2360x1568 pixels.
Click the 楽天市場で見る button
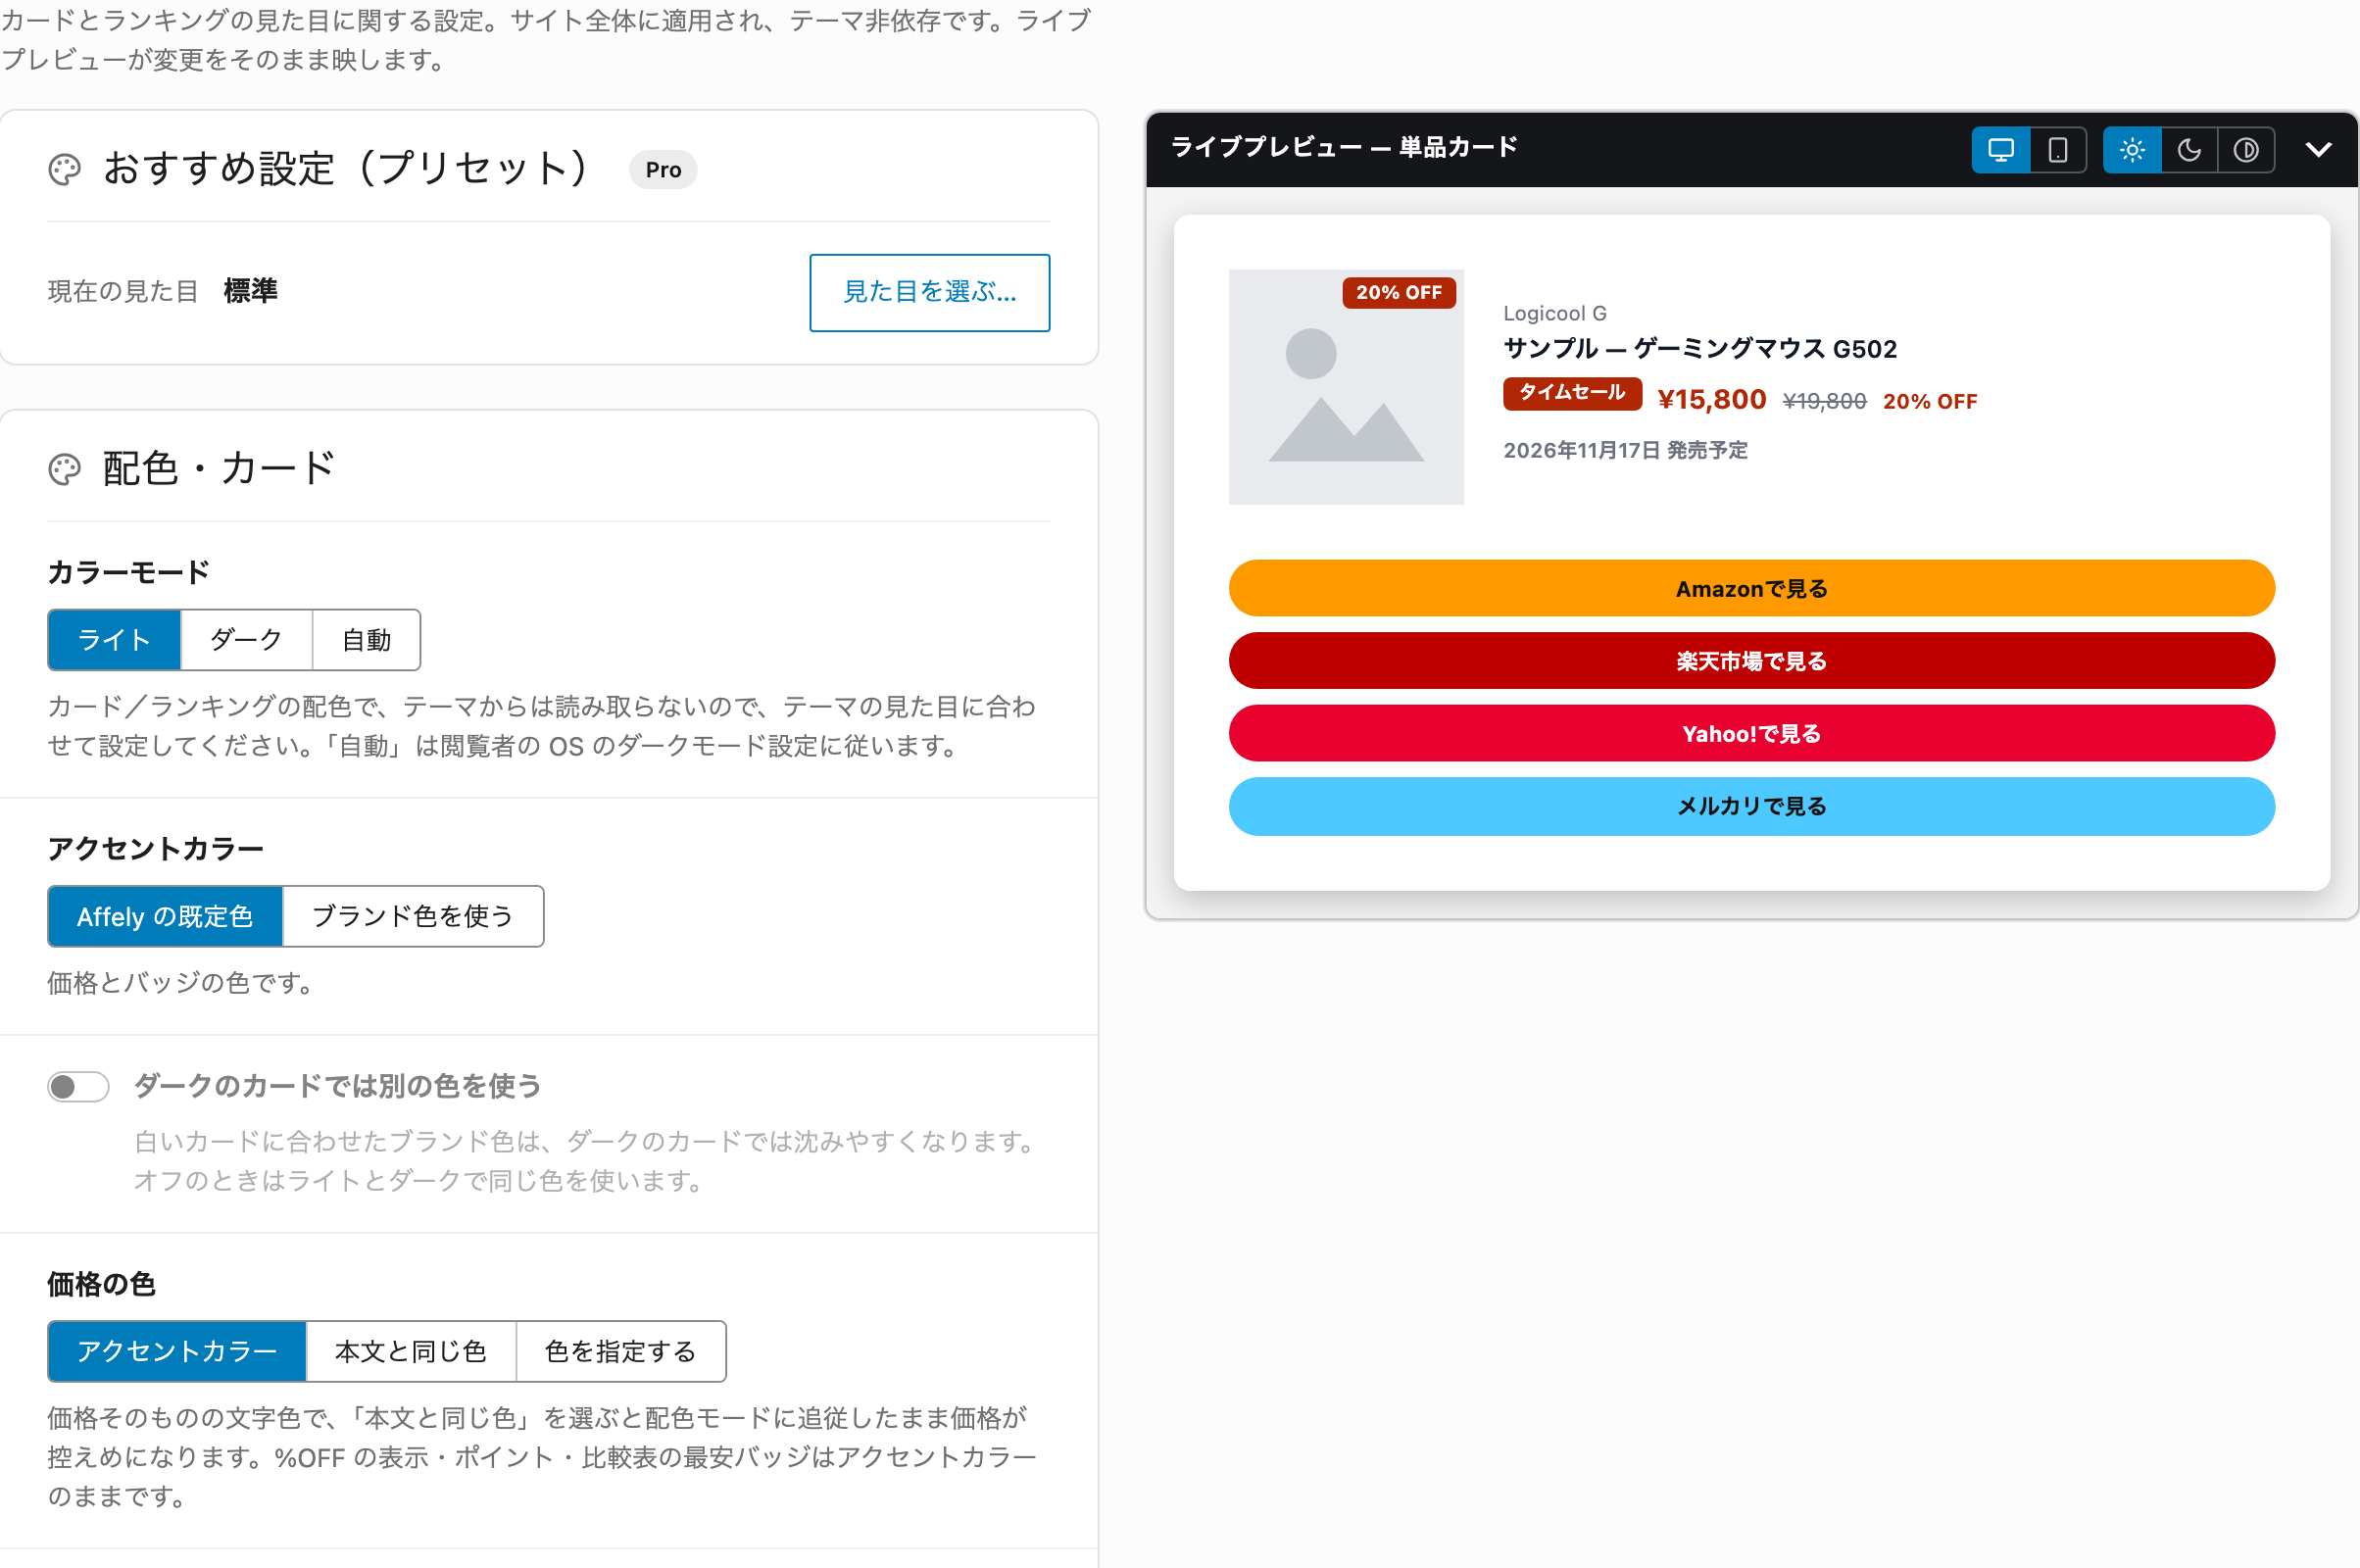click(x=1752, y=661)
